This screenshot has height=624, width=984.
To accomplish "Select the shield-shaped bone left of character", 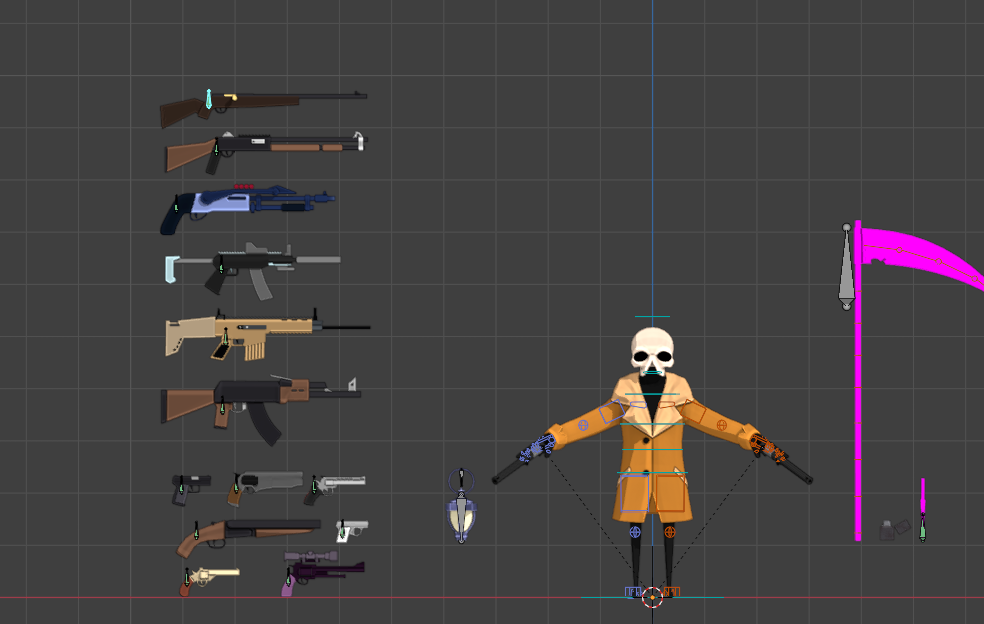I will click(x=460, y=517).
